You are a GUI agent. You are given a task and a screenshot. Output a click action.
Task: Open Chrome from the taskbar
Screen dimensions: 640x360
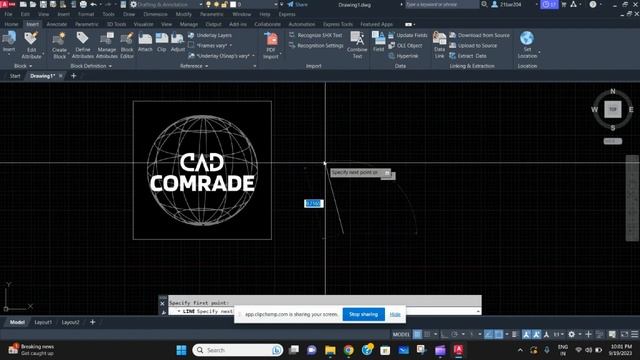pos(349,350)
